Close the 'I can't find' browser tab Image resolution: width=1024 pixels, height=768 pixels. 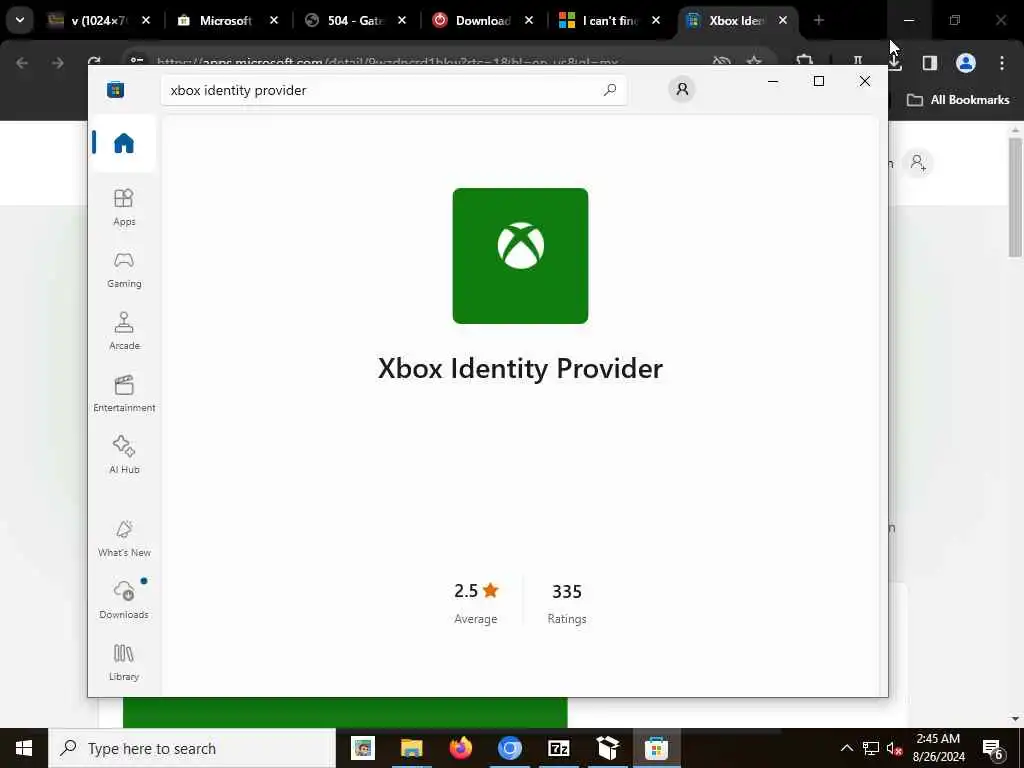(656, 20)
